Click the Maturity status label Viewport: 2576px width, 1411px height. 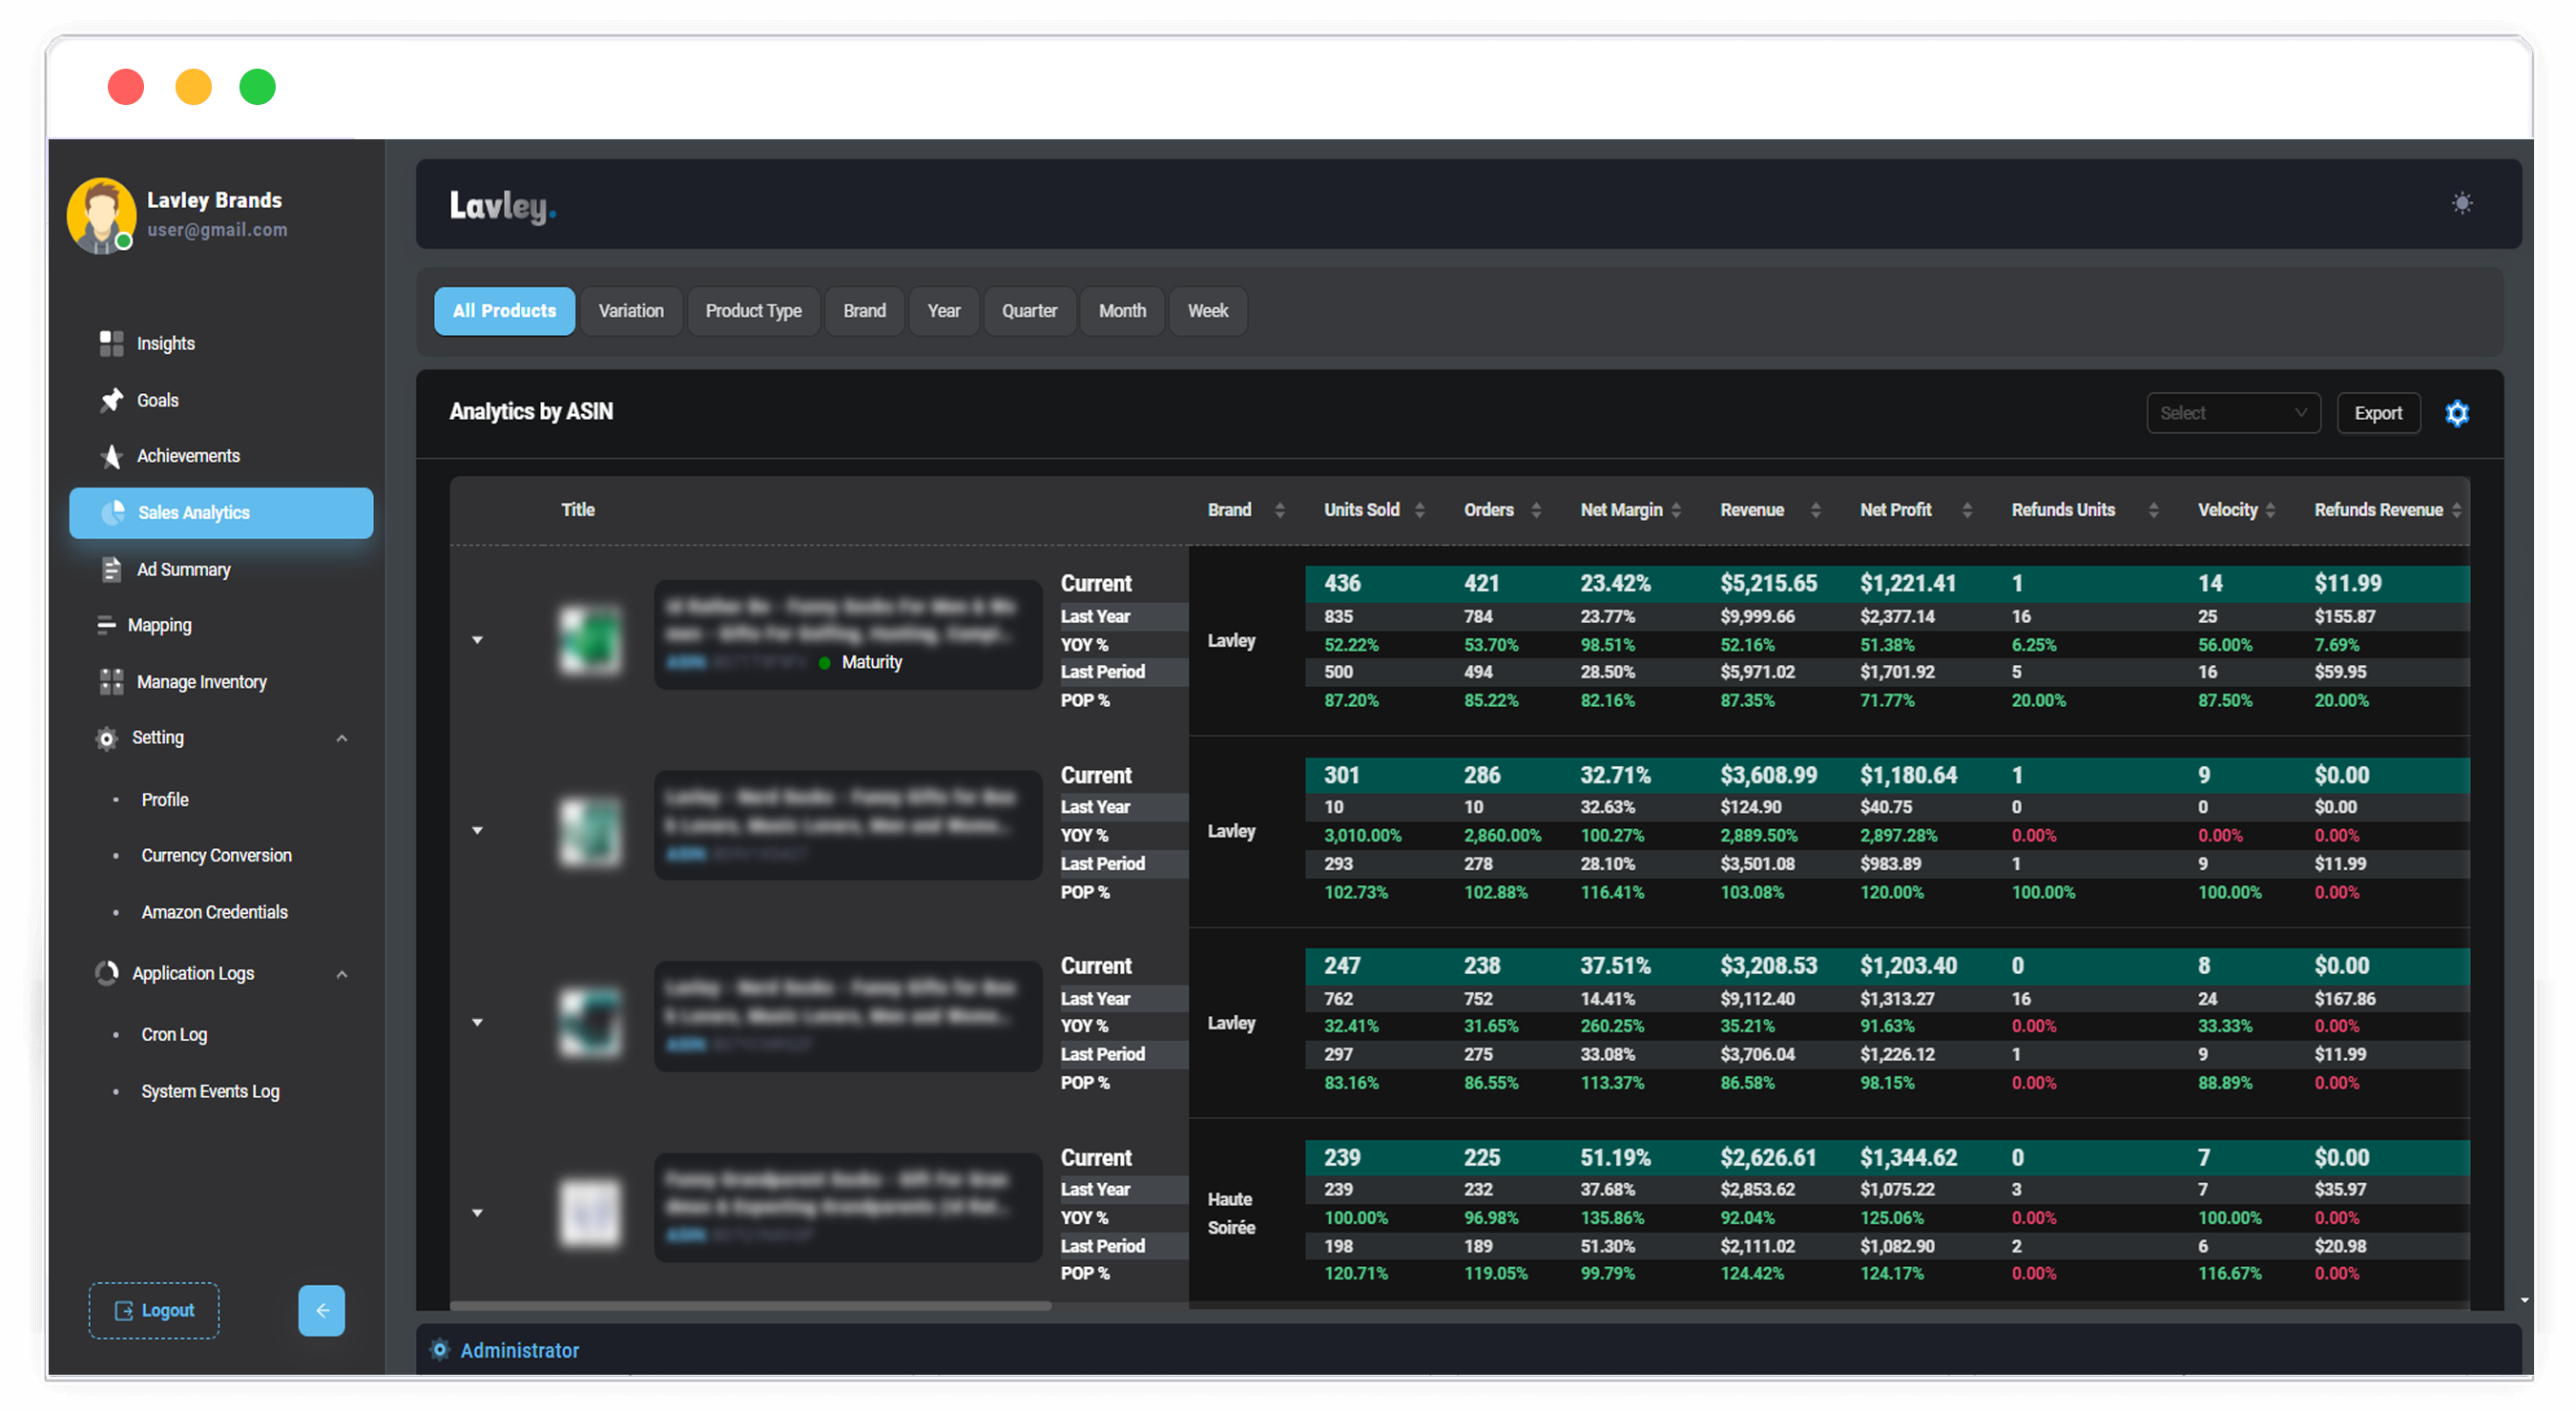coord(871,662)
